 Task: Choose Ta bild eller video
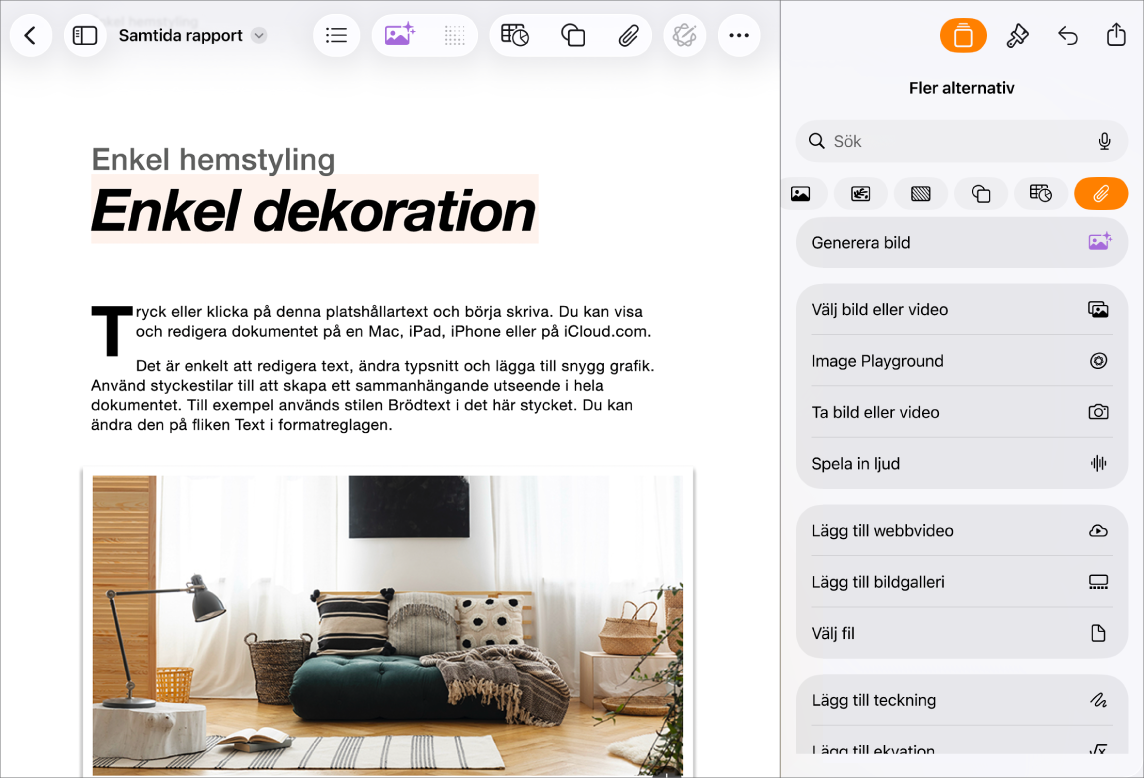[x=962, y=412]
